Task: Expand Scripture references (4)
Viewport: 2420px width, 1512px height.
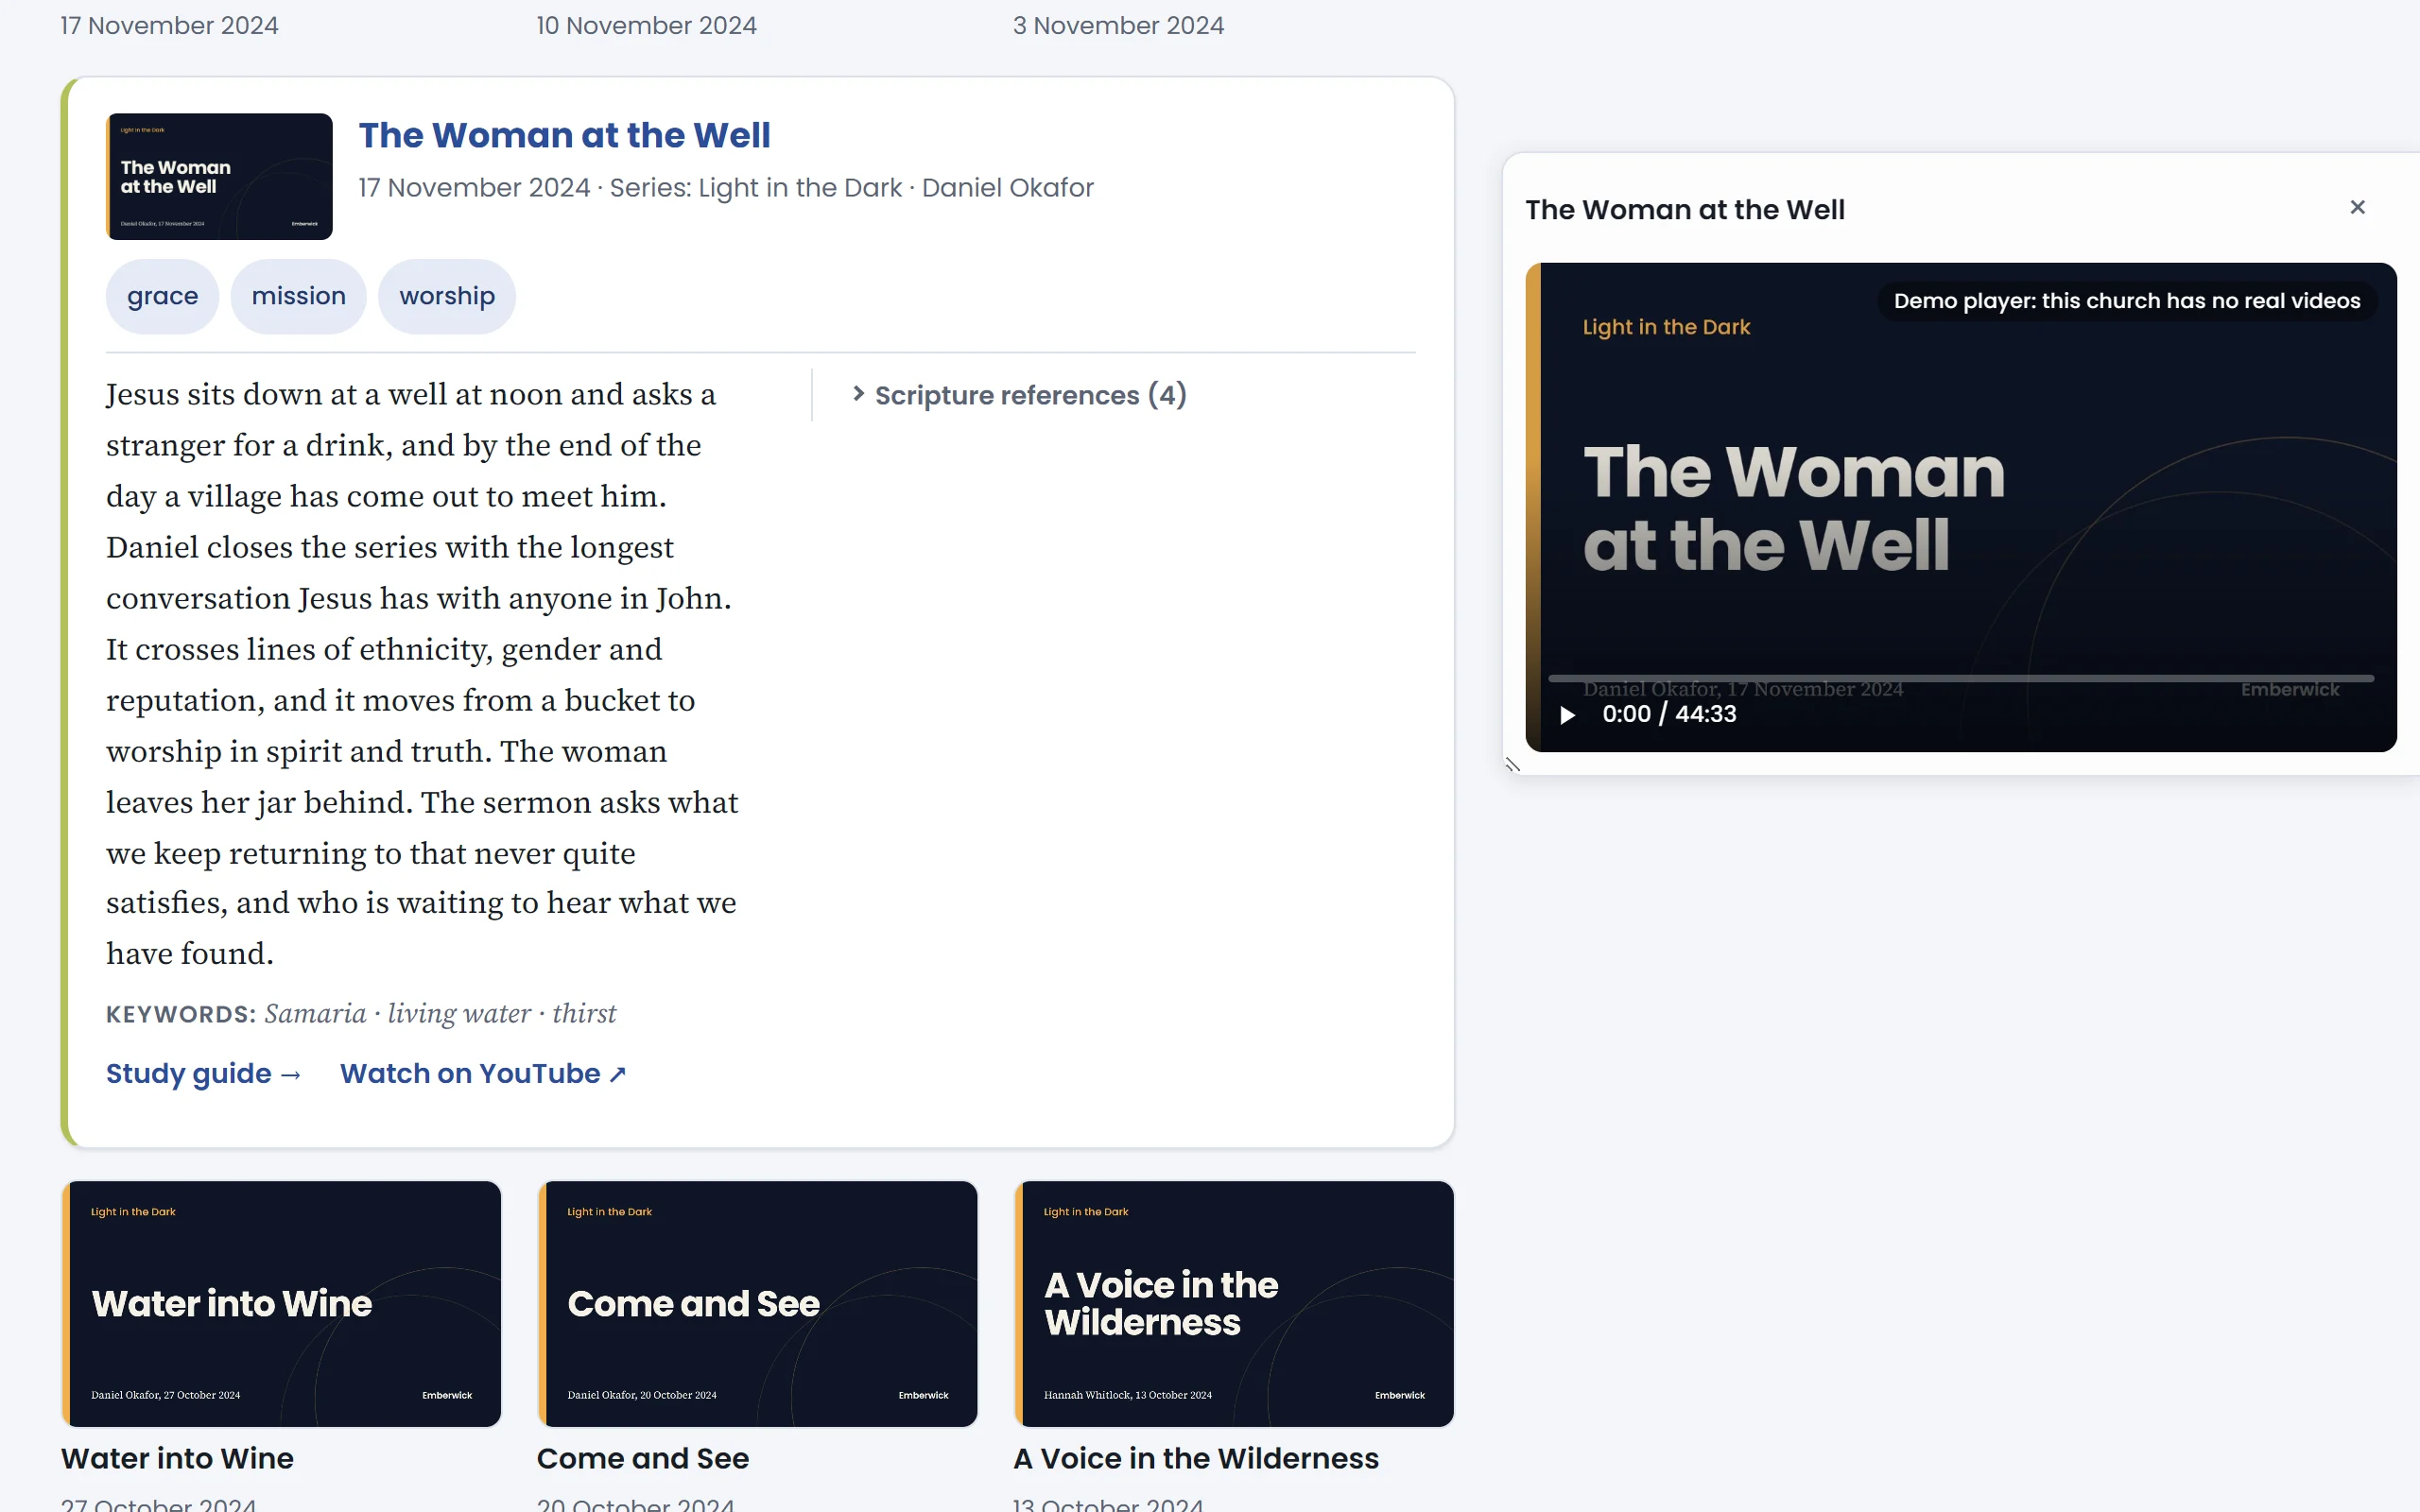Action: 1019,395
